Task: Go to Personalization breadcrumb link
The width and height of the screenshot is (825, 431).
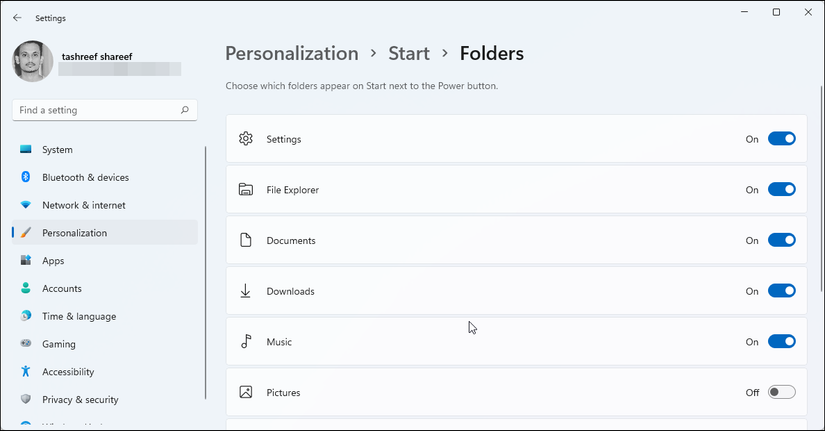Action: 291,54
